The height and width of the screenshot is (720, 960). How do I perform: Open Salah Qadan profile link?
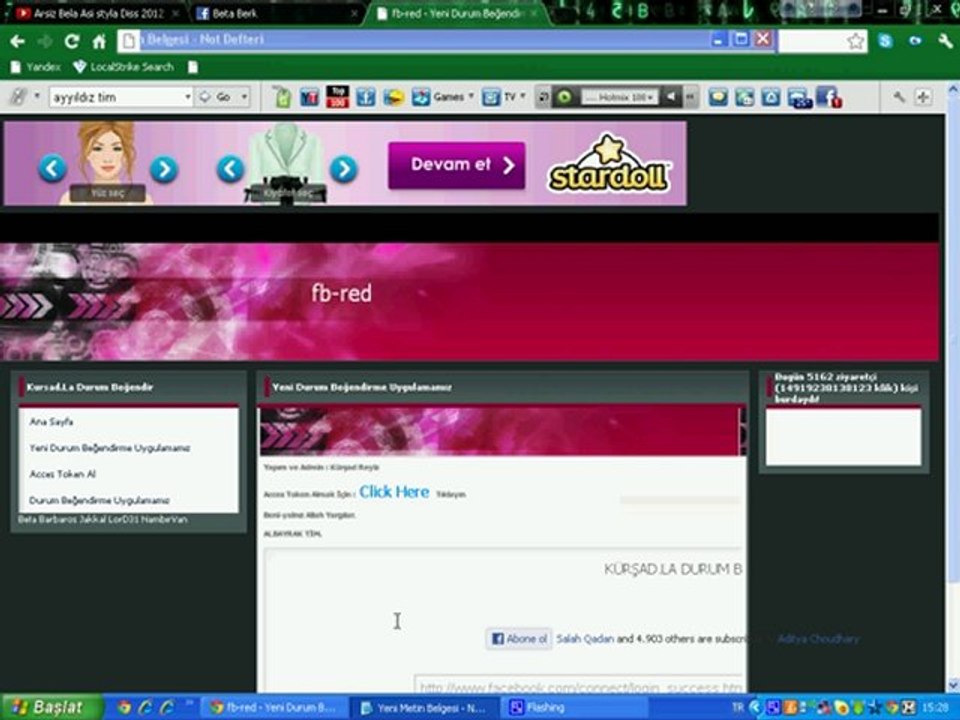(x=585, y=639)
